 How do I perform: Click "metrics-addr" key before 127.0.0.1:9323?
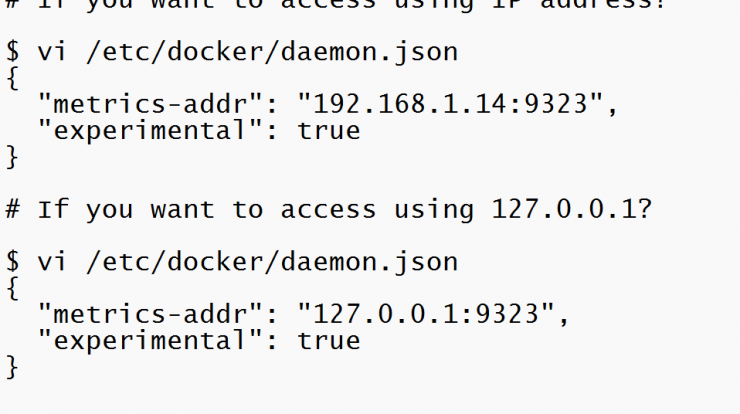(x=150, y=314)
